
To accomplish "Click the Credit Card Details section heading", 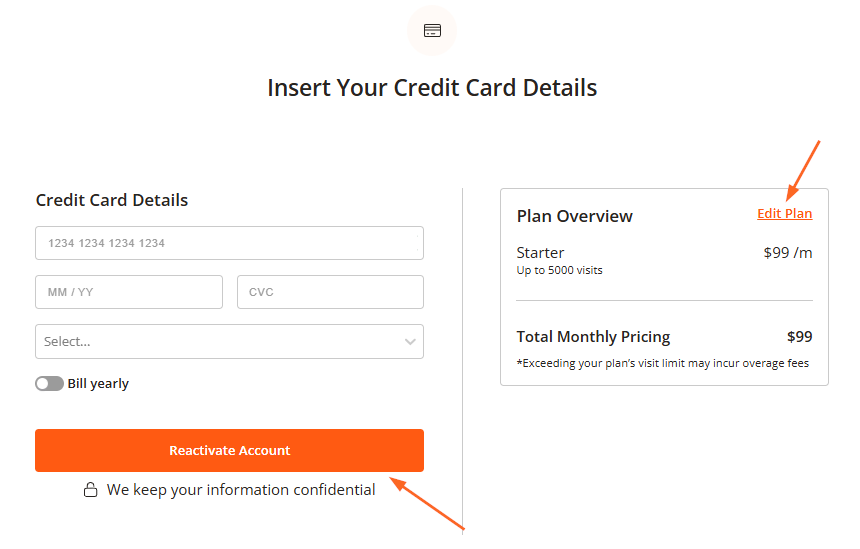I will tap(112, 200).
